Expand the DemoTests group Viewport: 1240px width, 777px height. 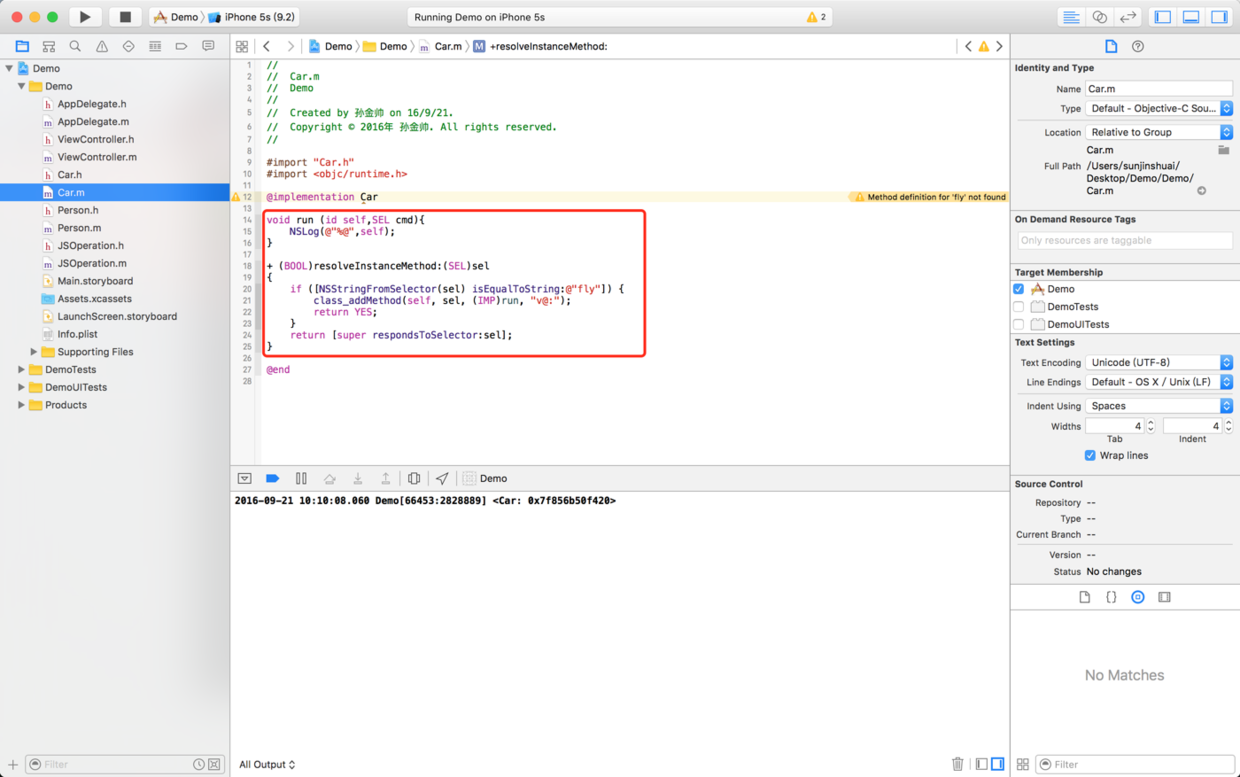21,370
